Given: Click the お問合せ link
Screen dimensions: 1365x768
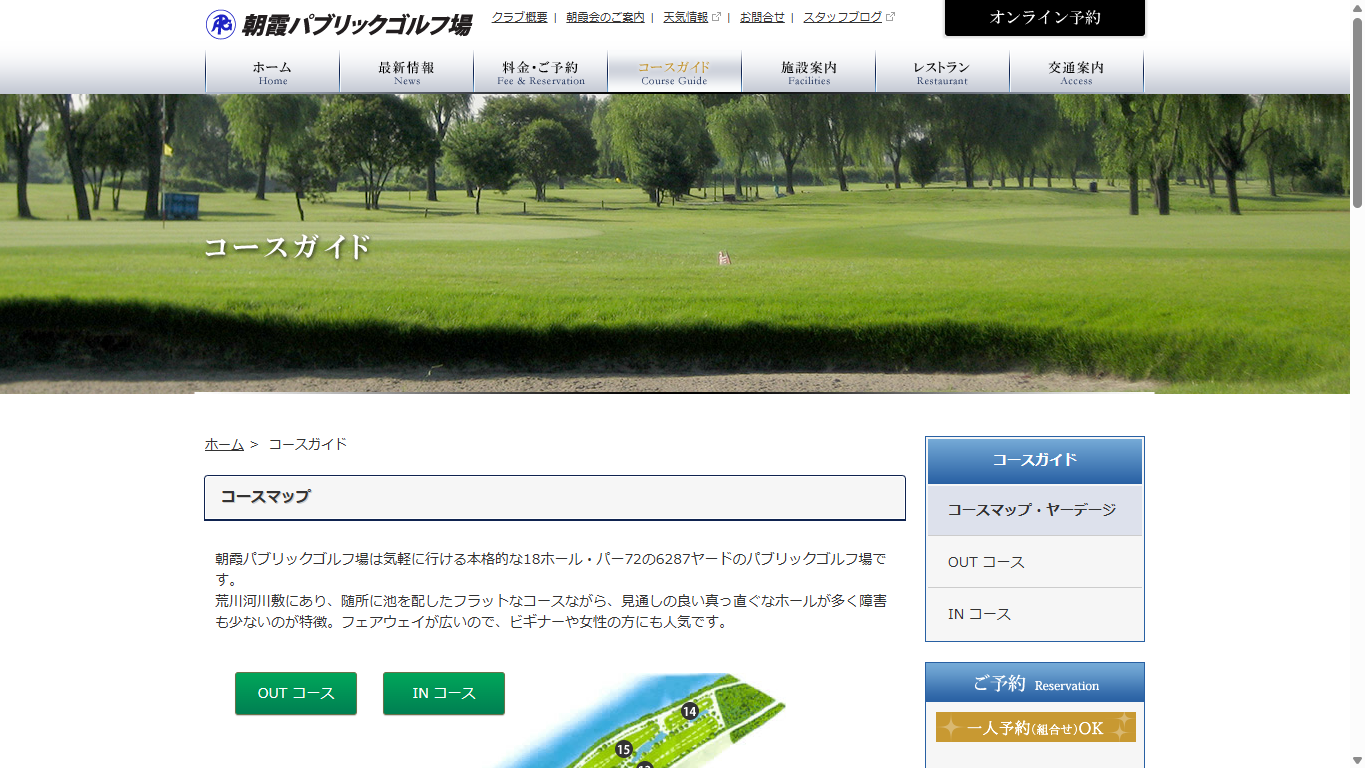Looking at the screenshot, I should [x=762, y=17].
